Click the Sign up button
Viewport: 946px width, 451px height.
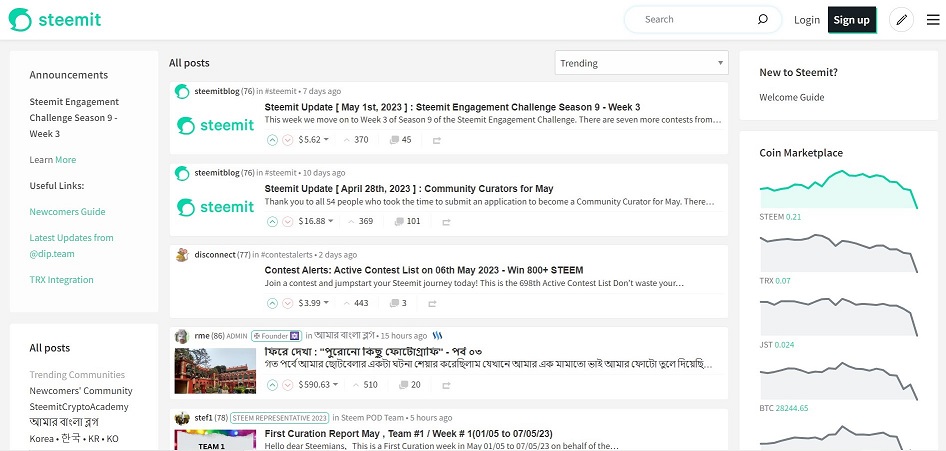point(851,20)
